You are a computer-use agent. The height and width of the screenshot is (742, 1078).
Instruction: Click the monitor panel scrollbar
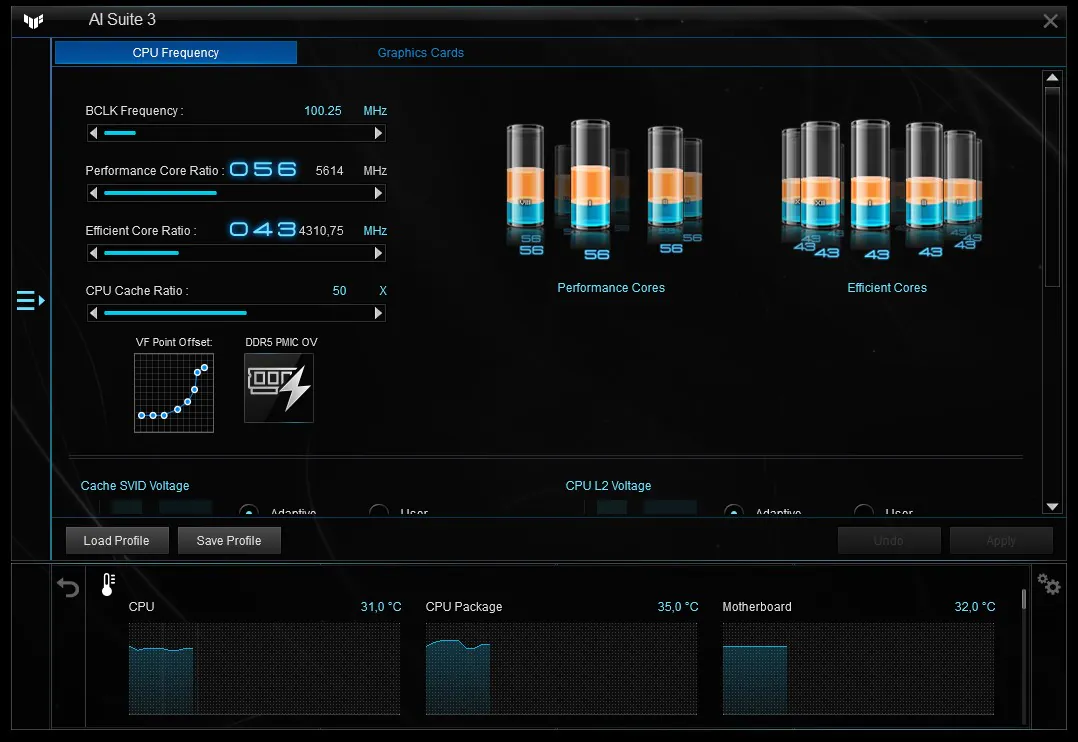click(x=1024, y=599)
